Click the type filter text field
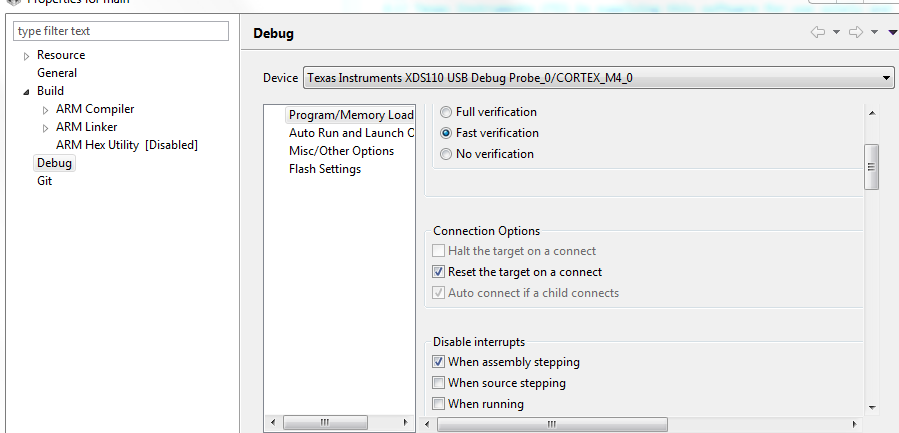 pos(121,31)
